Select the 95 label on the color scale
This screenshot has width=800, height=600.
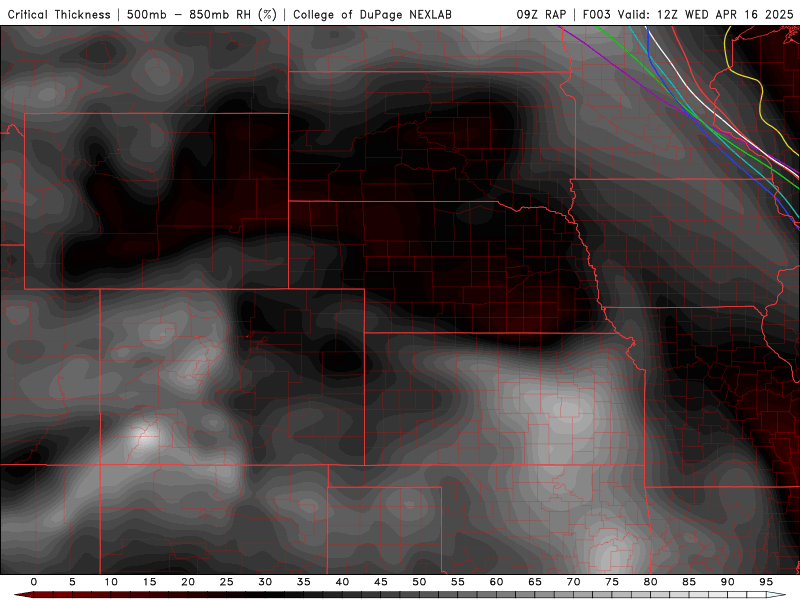pos(766,582)
